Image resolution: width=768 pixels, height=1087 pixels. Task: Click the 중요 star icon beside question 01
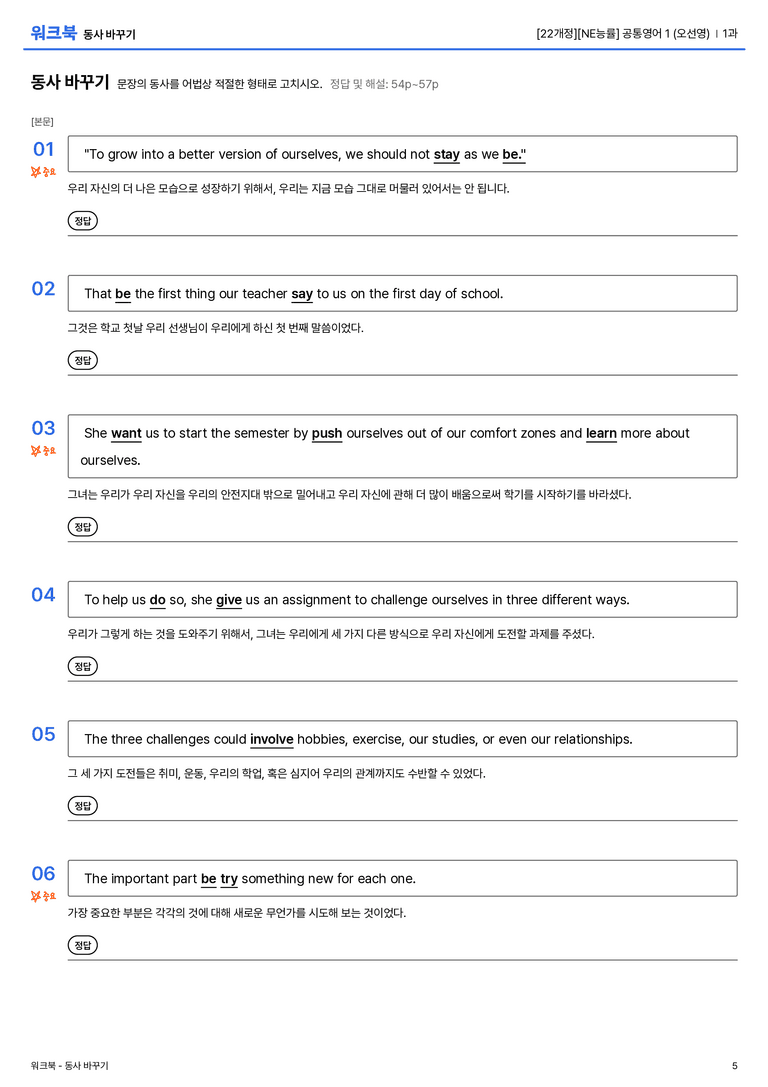(x=36, y=172)
